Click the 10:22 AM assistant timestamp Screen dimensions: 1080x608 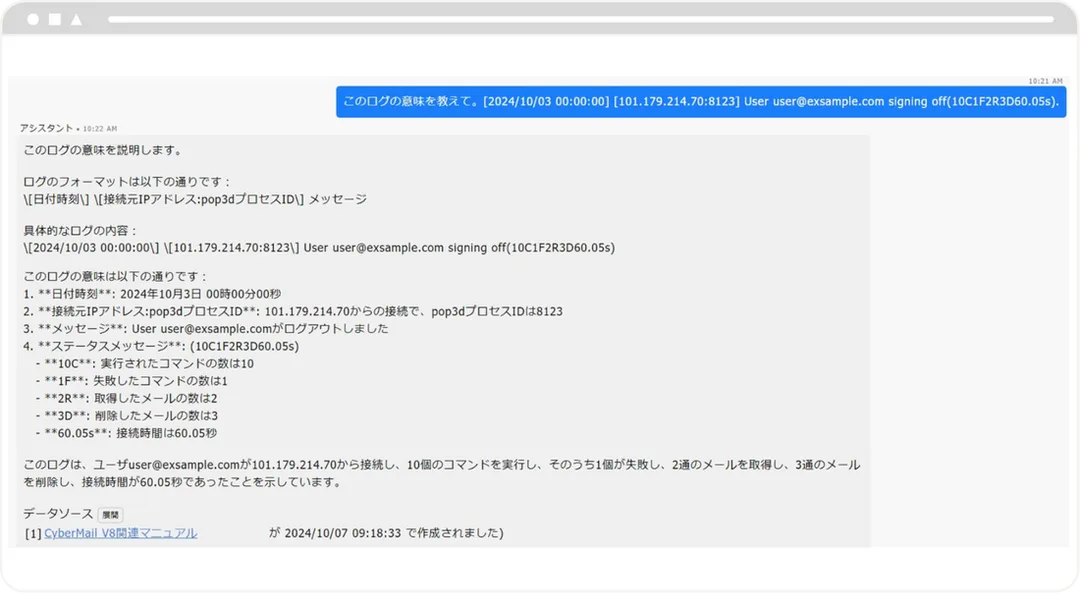100,129
